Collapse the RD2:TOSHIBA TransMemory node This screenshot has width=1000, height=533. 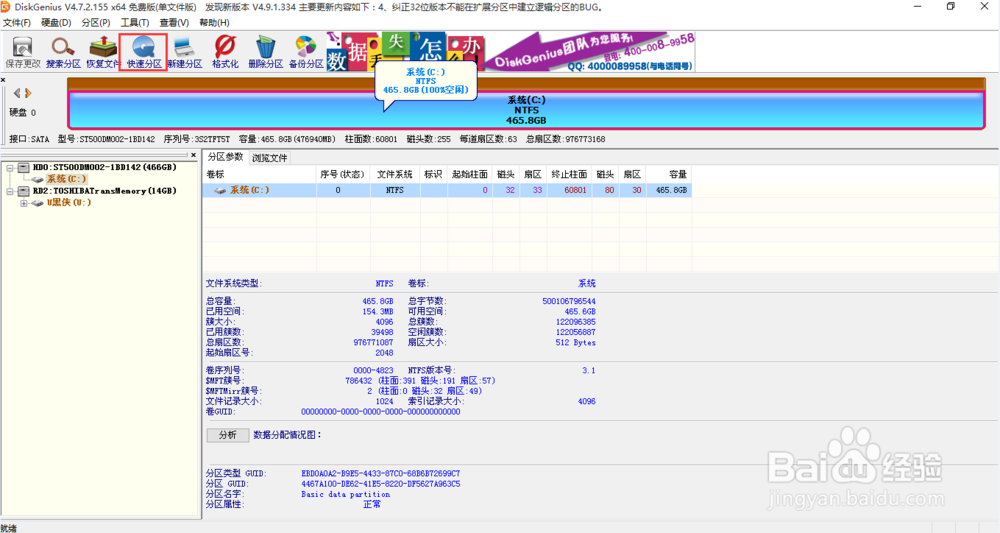click(x=10, y=191)
